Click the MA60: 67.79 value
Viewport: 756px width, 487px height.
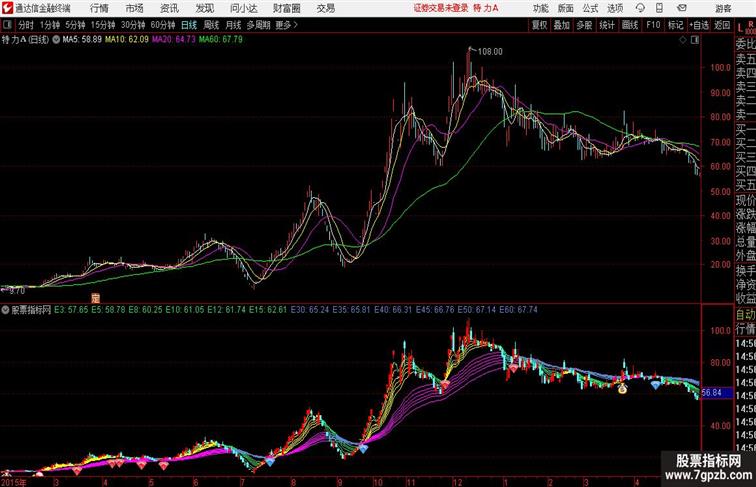click(221, 40)
